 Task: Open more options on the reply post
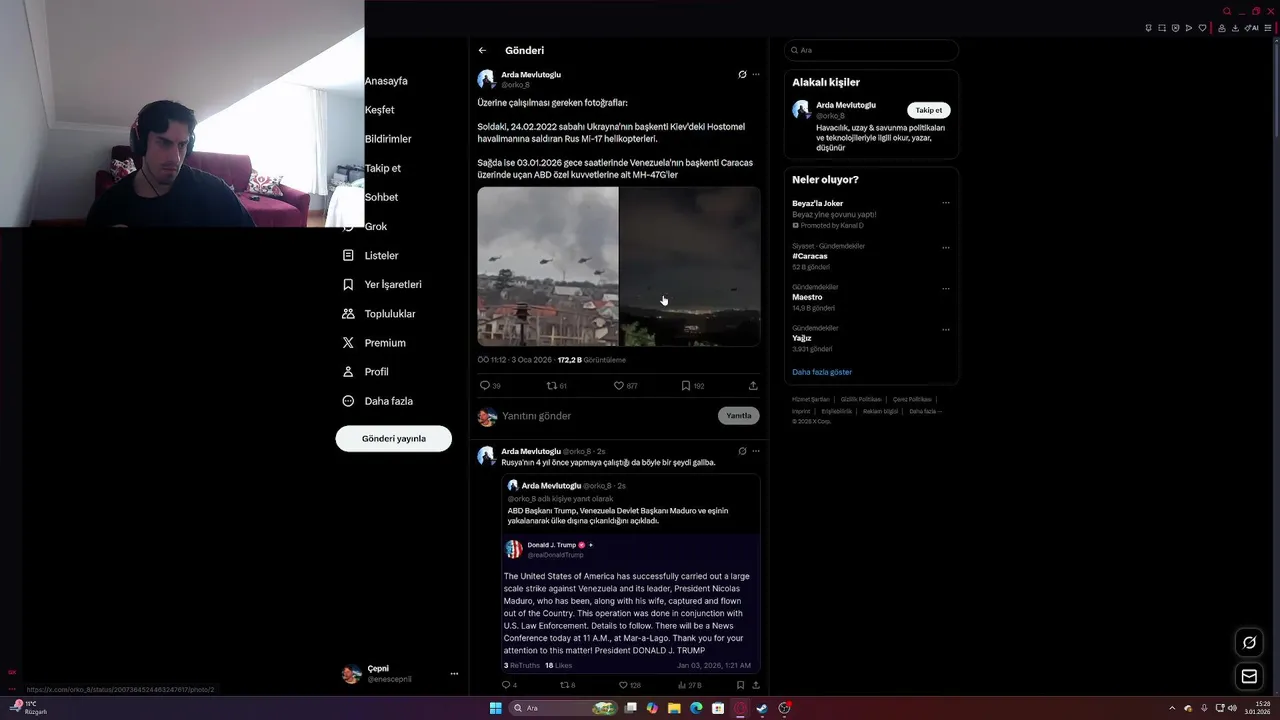click(756, 451)
